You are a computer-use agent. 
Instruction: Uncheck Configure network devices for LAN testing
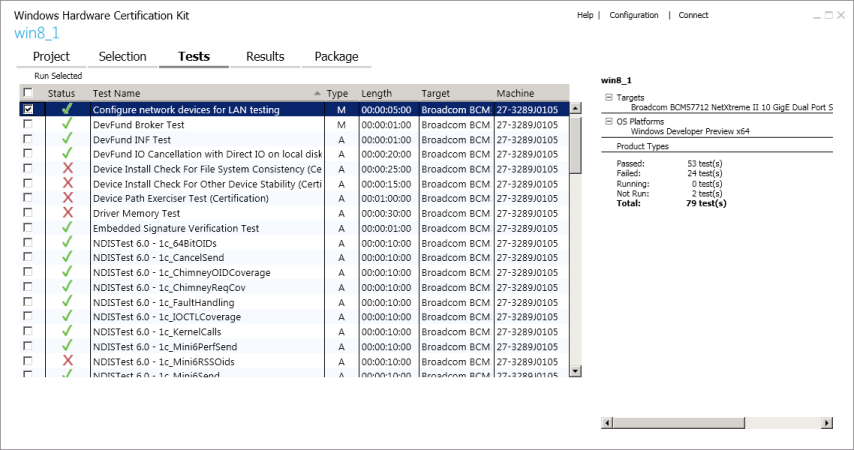28,109
